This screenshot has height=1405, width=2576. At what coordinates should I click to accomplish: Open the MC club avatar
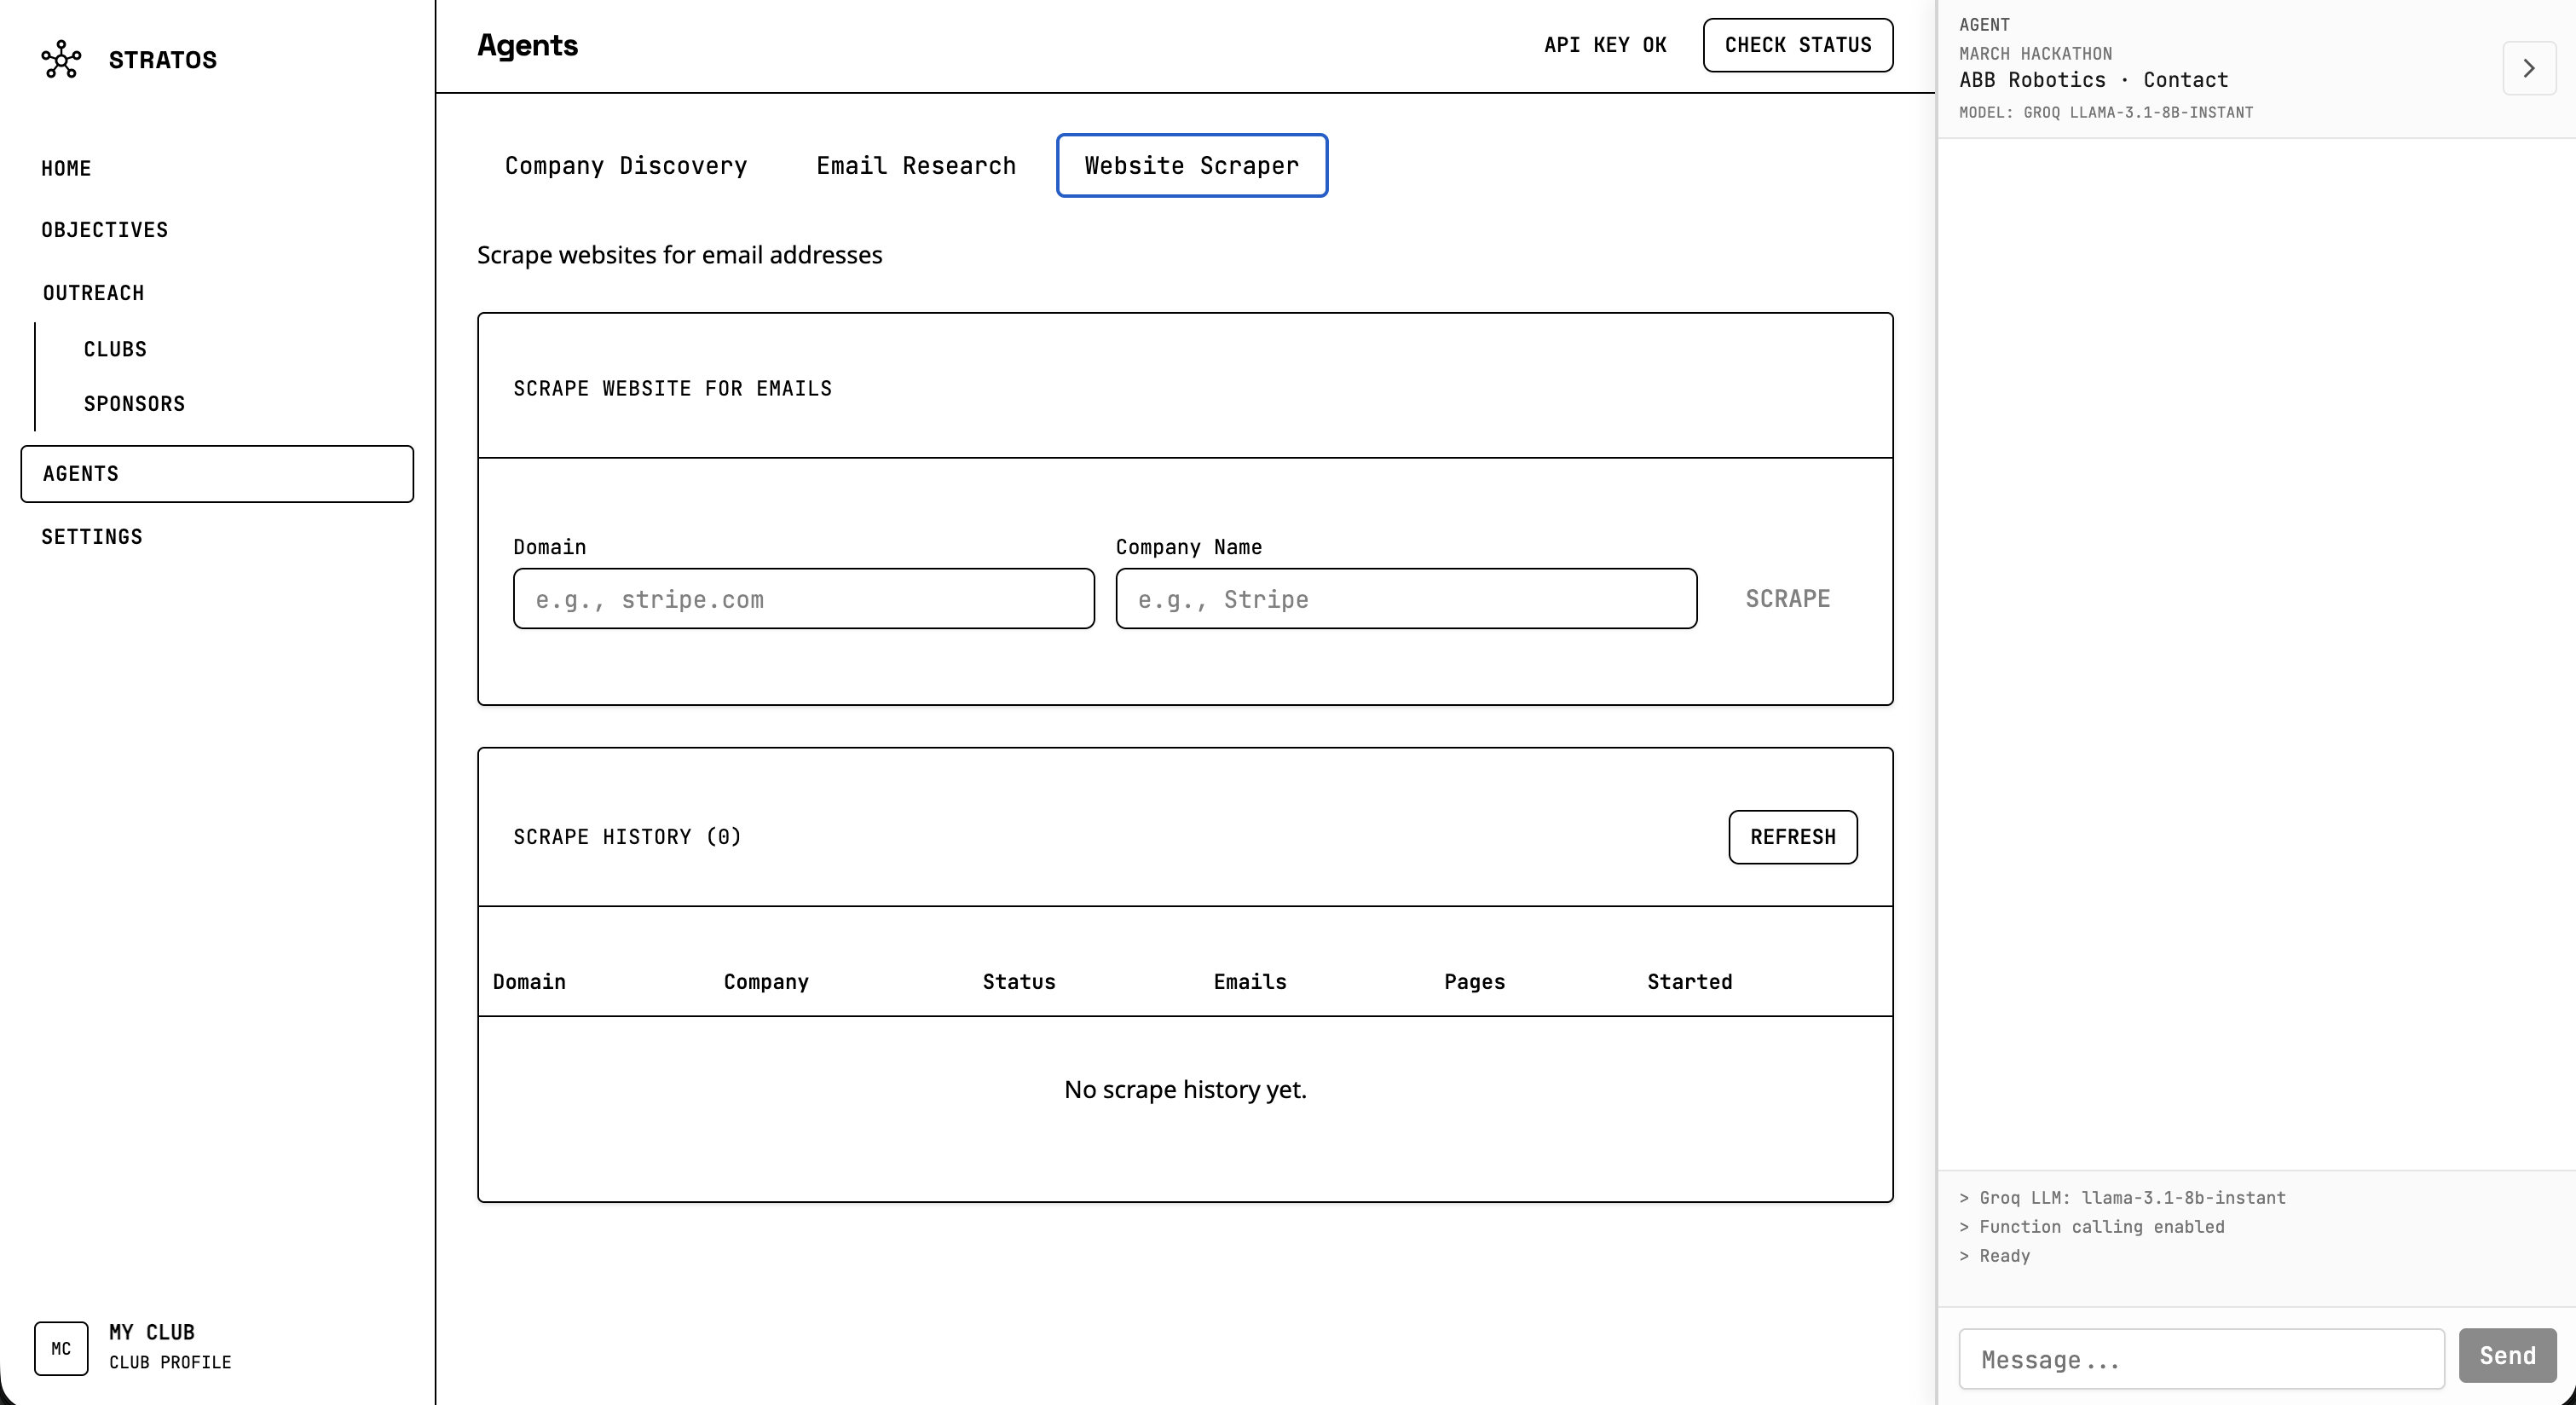pos(61,1348)
